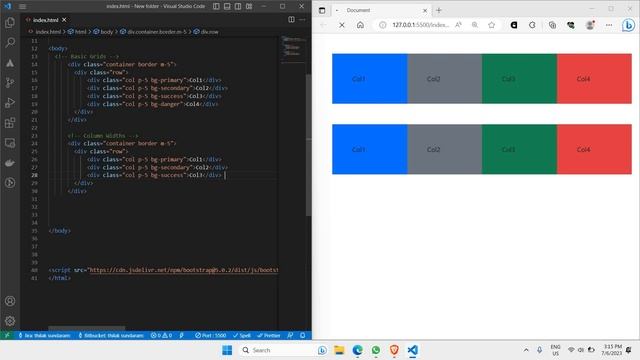Stop loading the page in Edge
The height and width of the screenshot is (360, 640).
pyautogui.click(x=342, y=25)
